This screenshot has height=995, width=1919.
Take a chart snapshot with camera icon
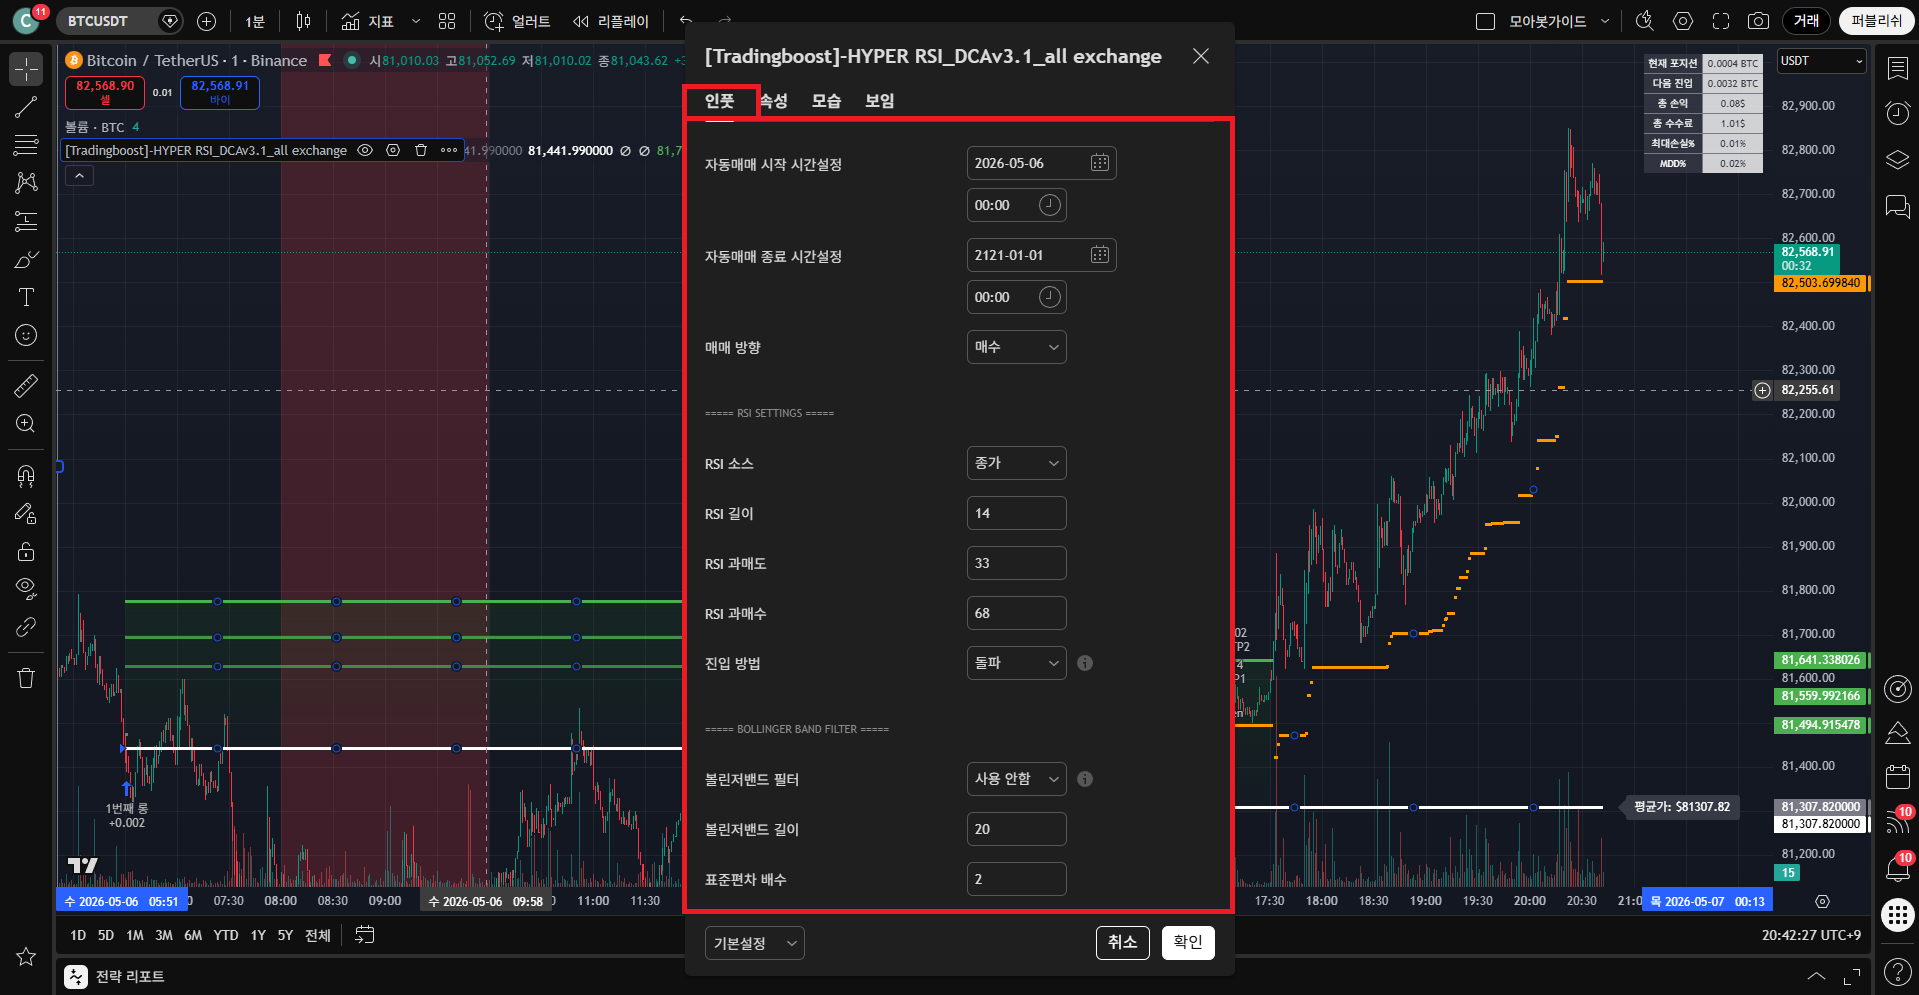(1758, 21)
